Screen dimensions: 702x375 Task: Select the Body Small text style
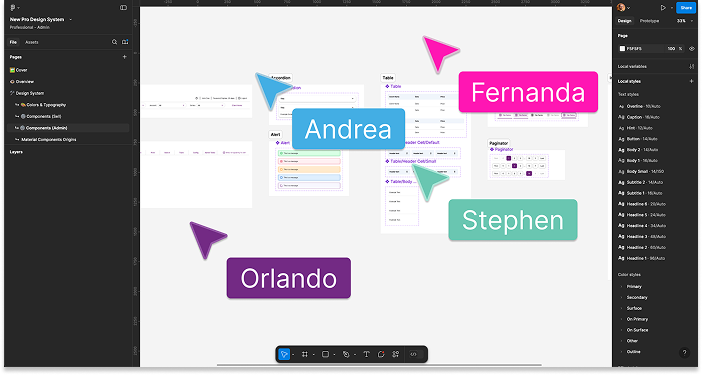click(x=645, y=171)
